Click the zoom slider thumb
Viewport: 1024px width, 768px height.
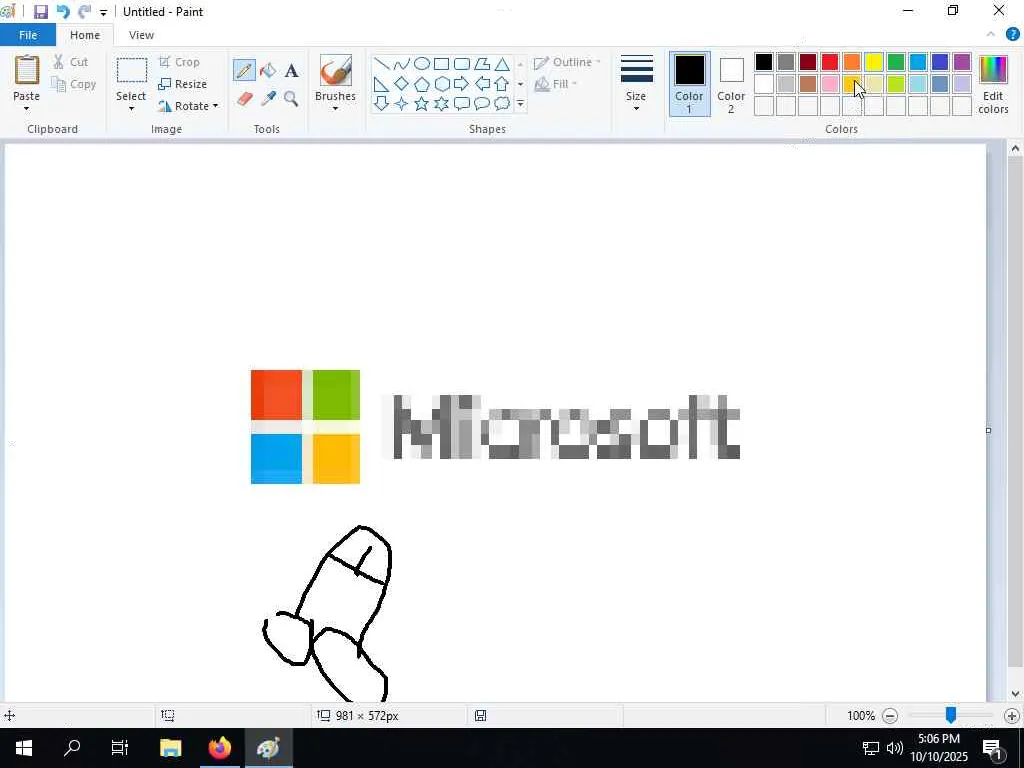[x=951, y=715]
